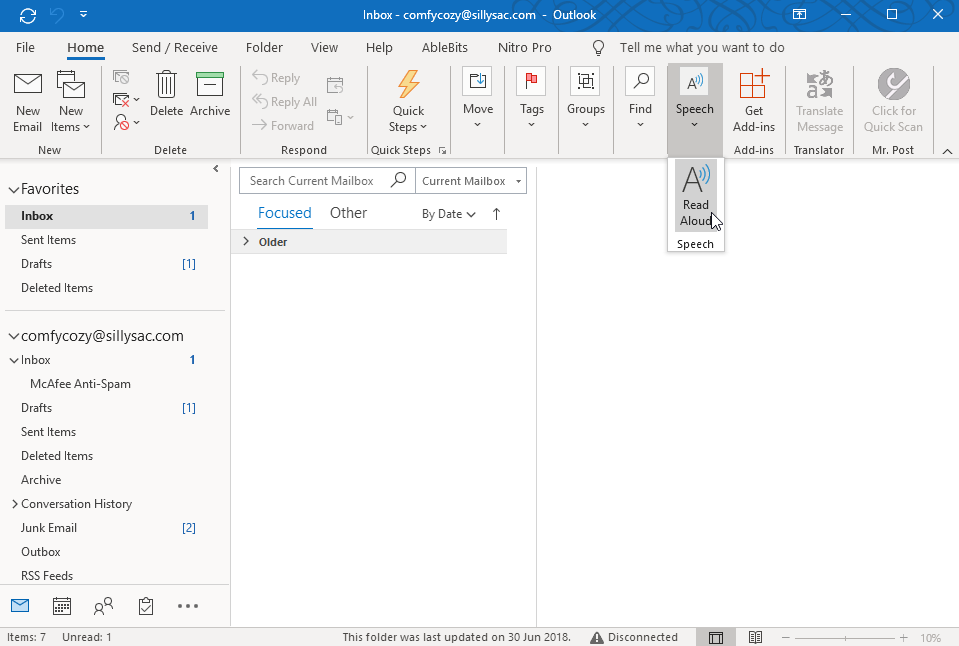Open the Send / Receive ribbon tab
959x646 pixels.
pos(175,47)
